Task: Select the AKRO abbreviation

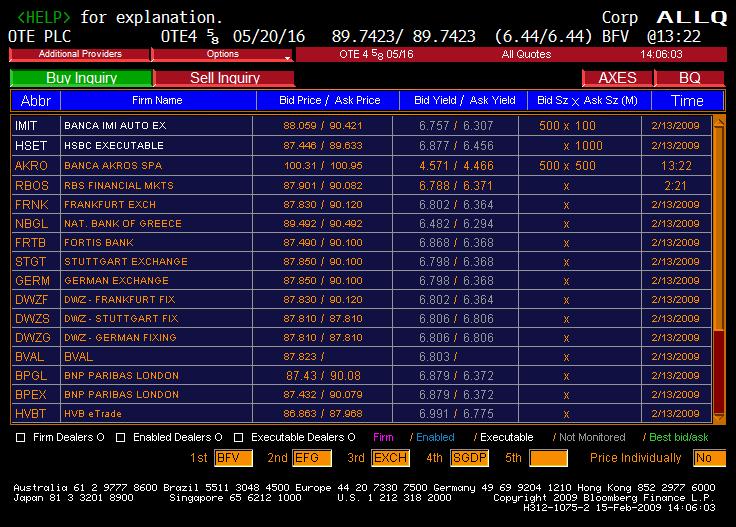Action: click(x=31, y=166)
